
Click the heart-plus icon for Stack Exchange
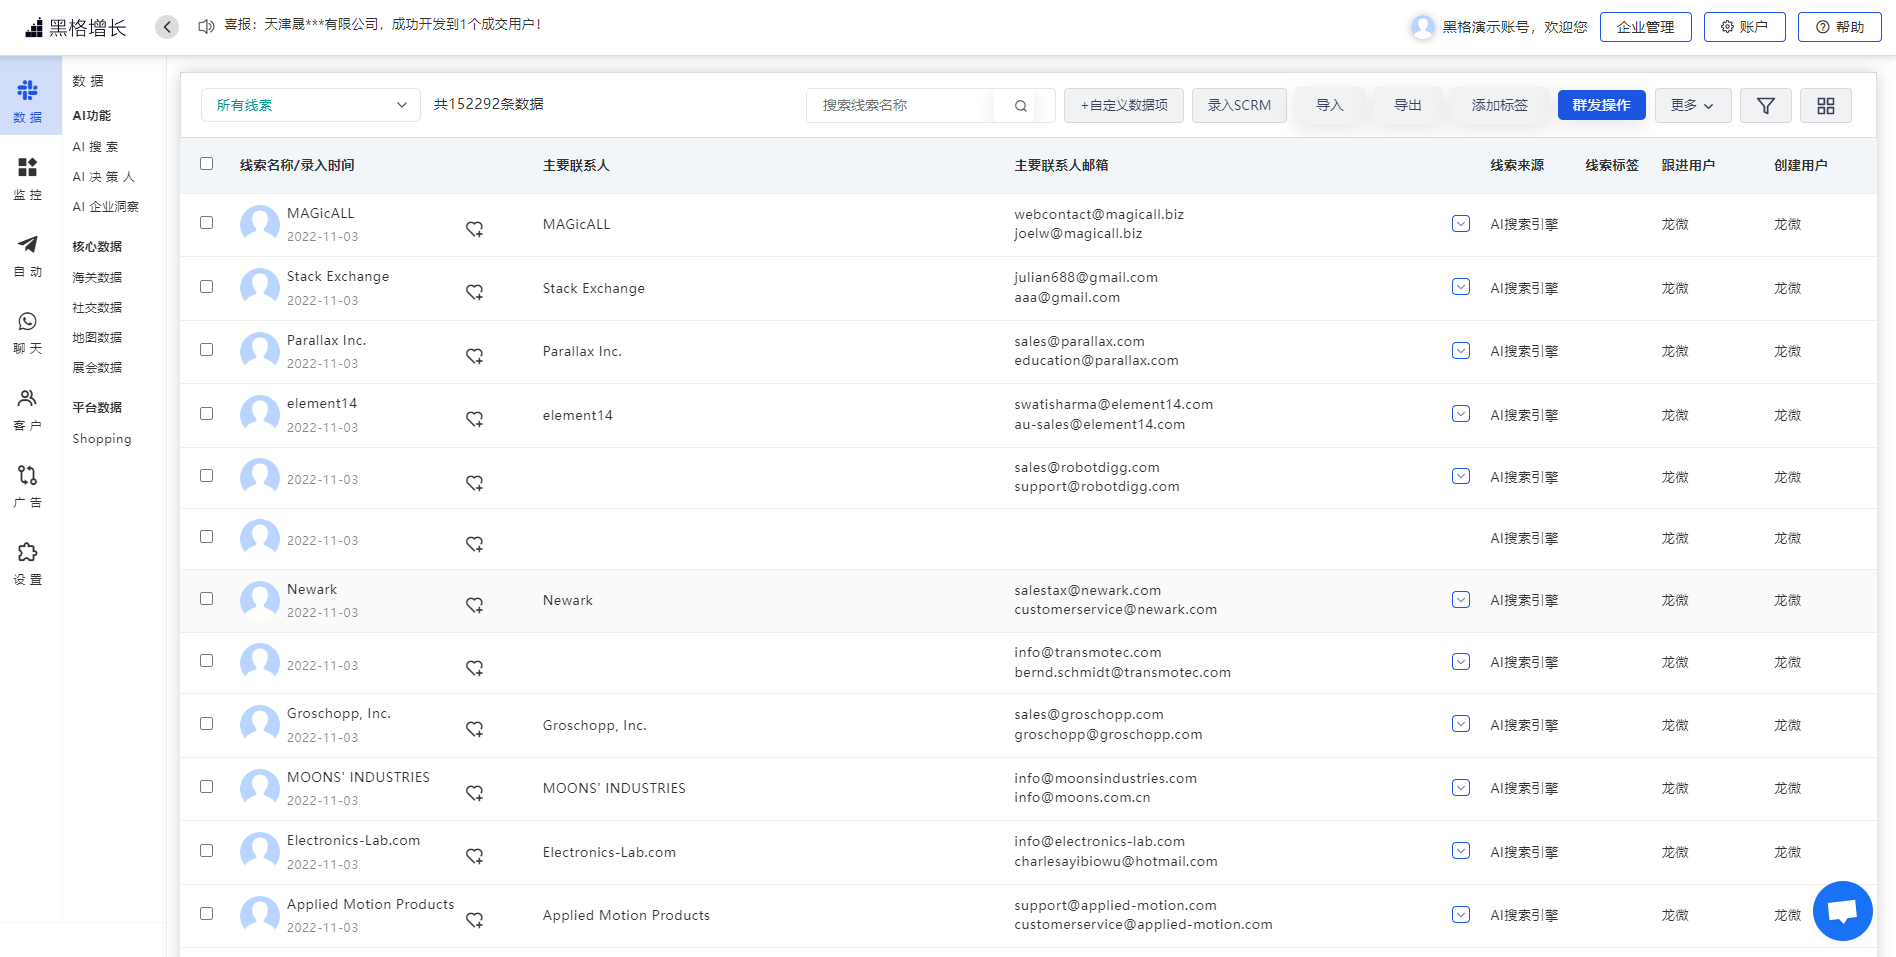click(475, 292)
